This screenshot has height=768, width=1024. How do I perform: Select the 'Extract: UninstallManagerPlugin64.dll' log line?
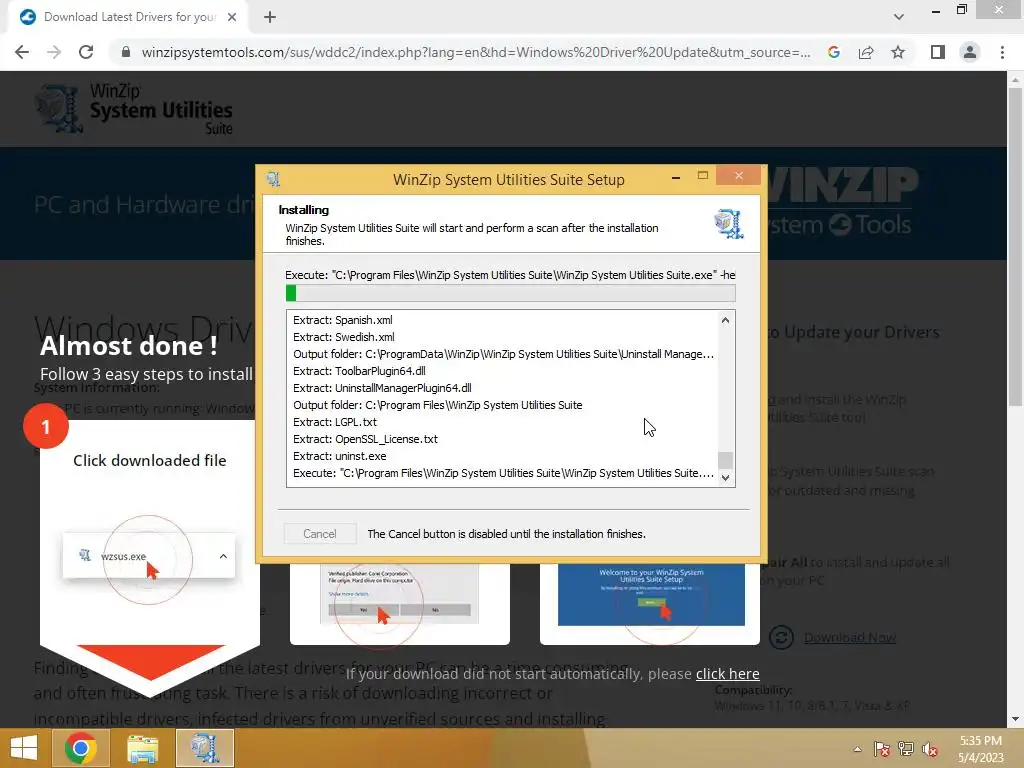tap(382, 388)
